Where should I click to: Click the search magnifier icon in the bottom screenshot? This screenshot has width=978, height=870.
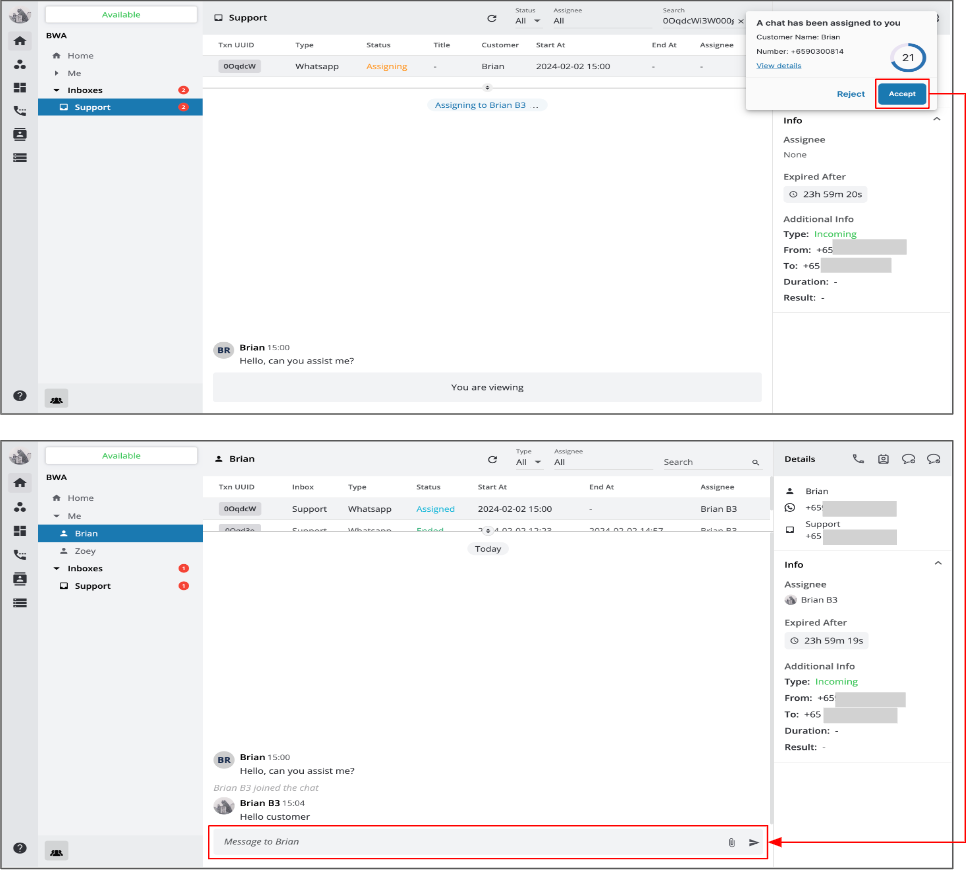pyautogui.click(x=755, y=462)
